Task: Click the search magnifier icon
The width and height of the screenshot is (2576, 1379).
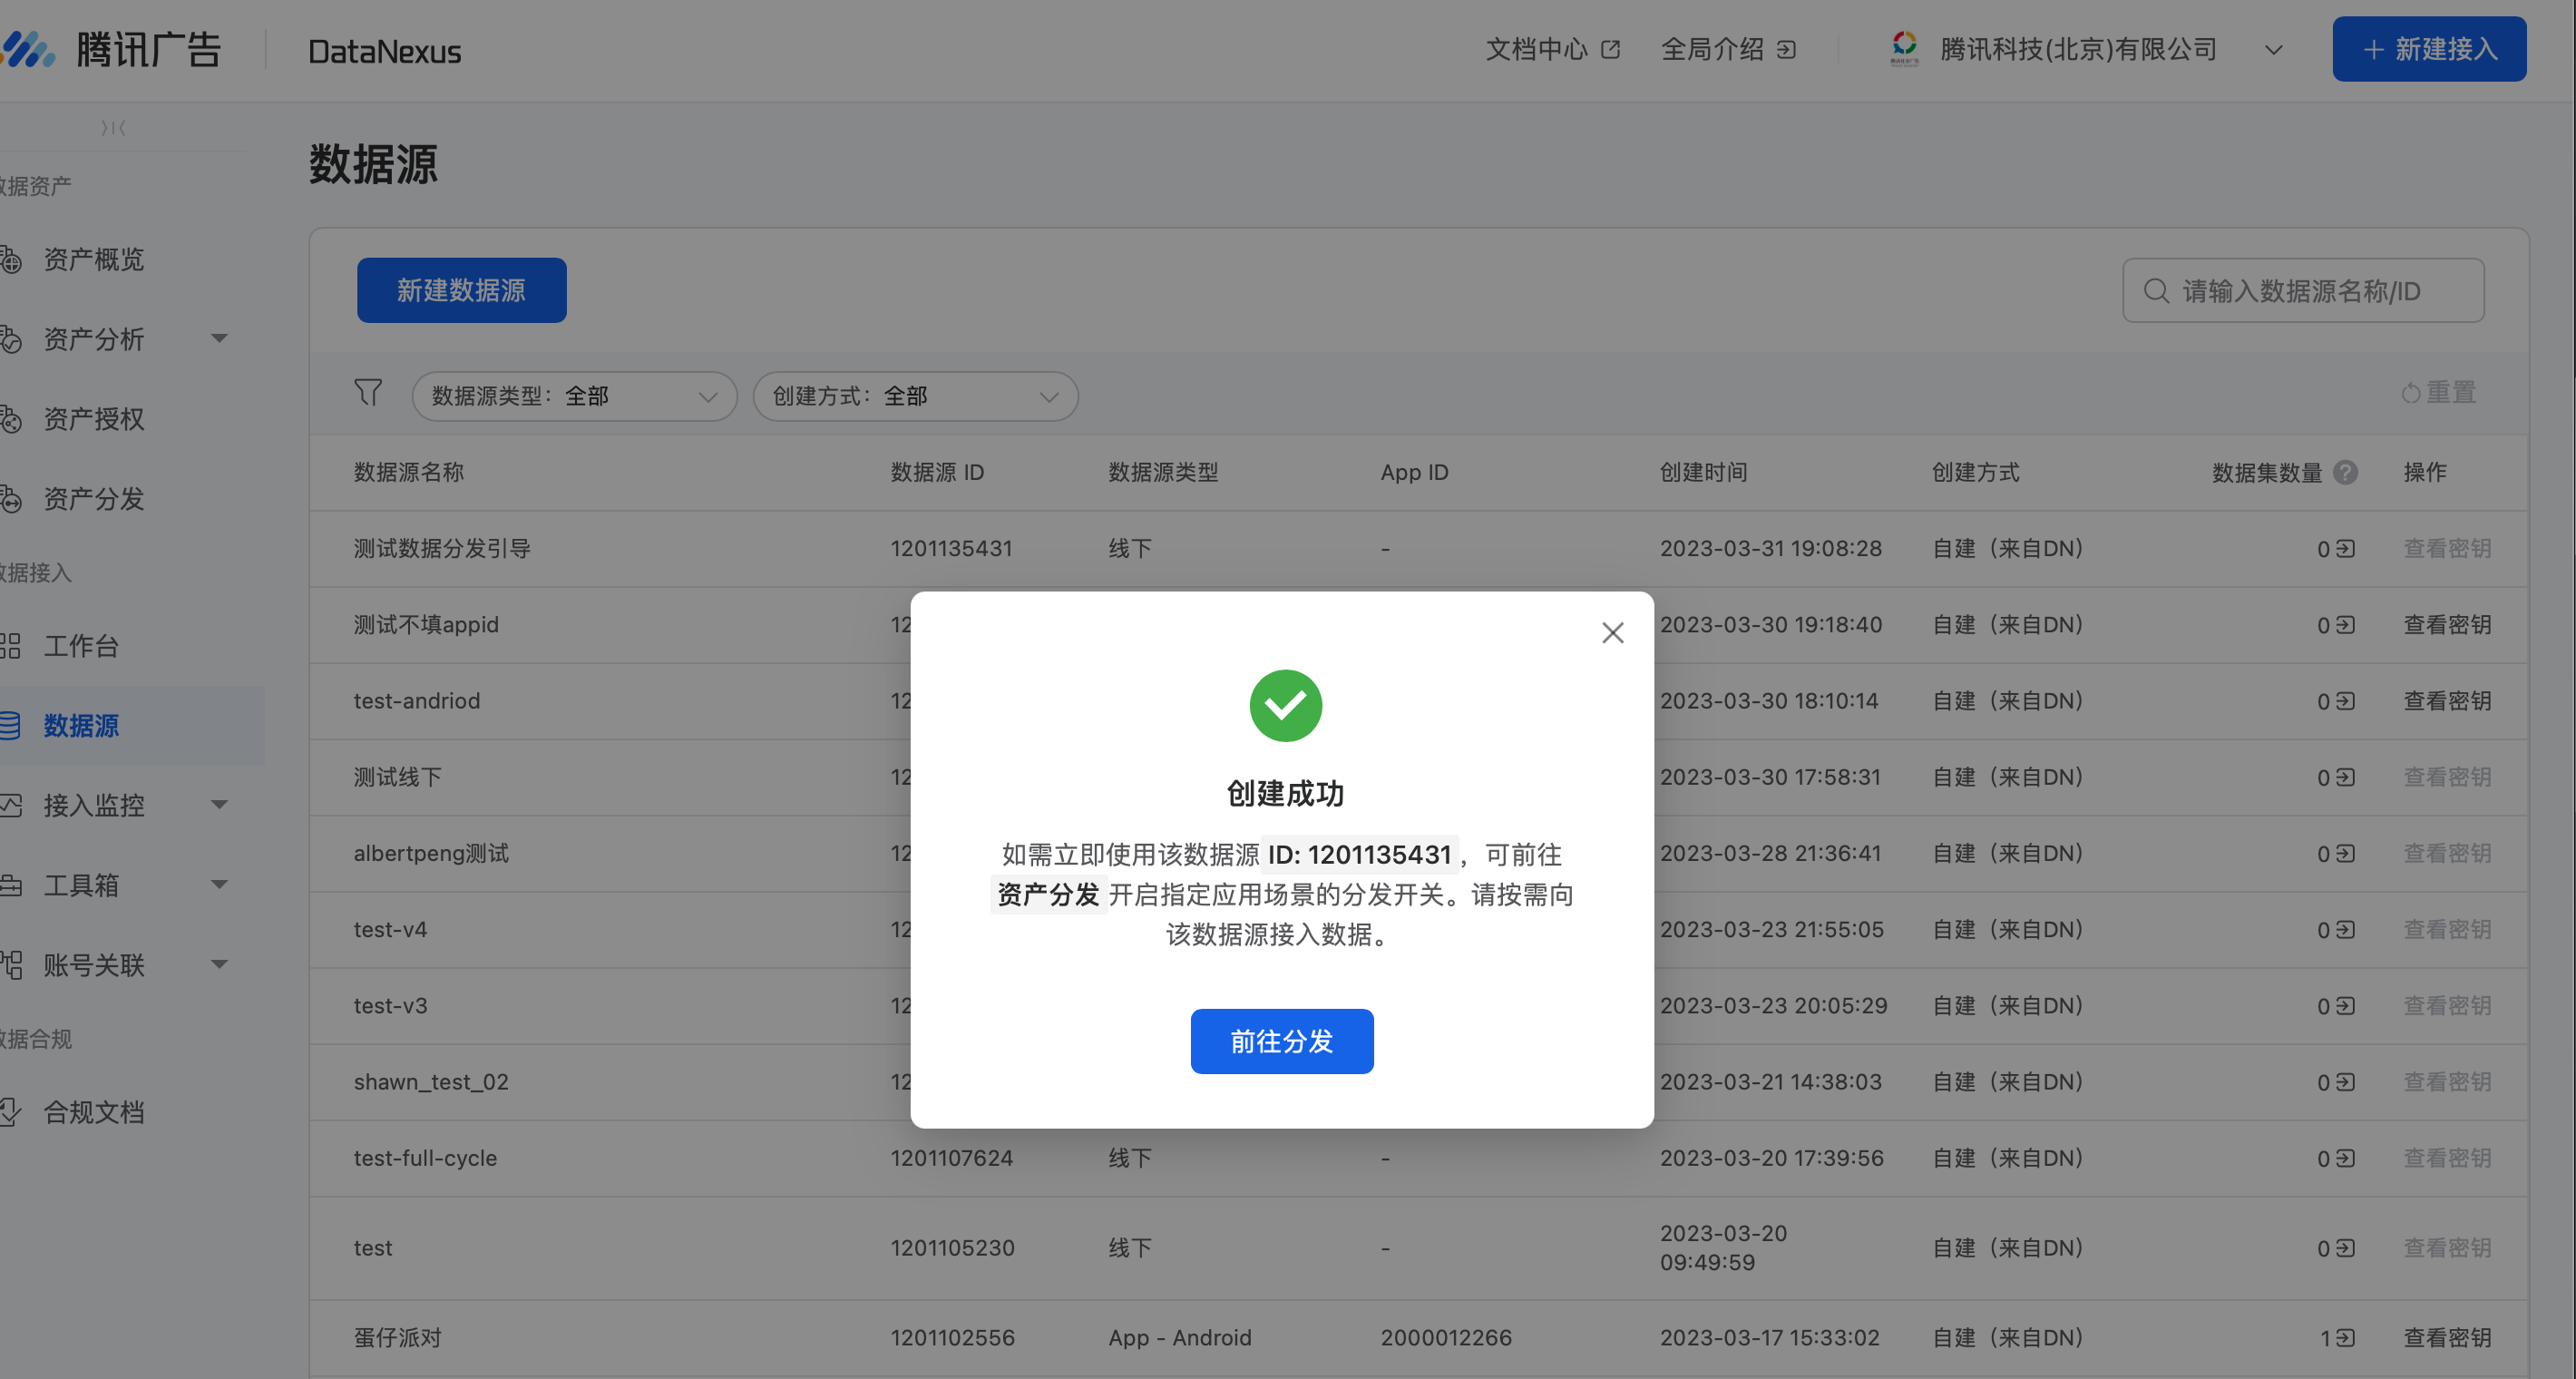Action: [2156, 291]
